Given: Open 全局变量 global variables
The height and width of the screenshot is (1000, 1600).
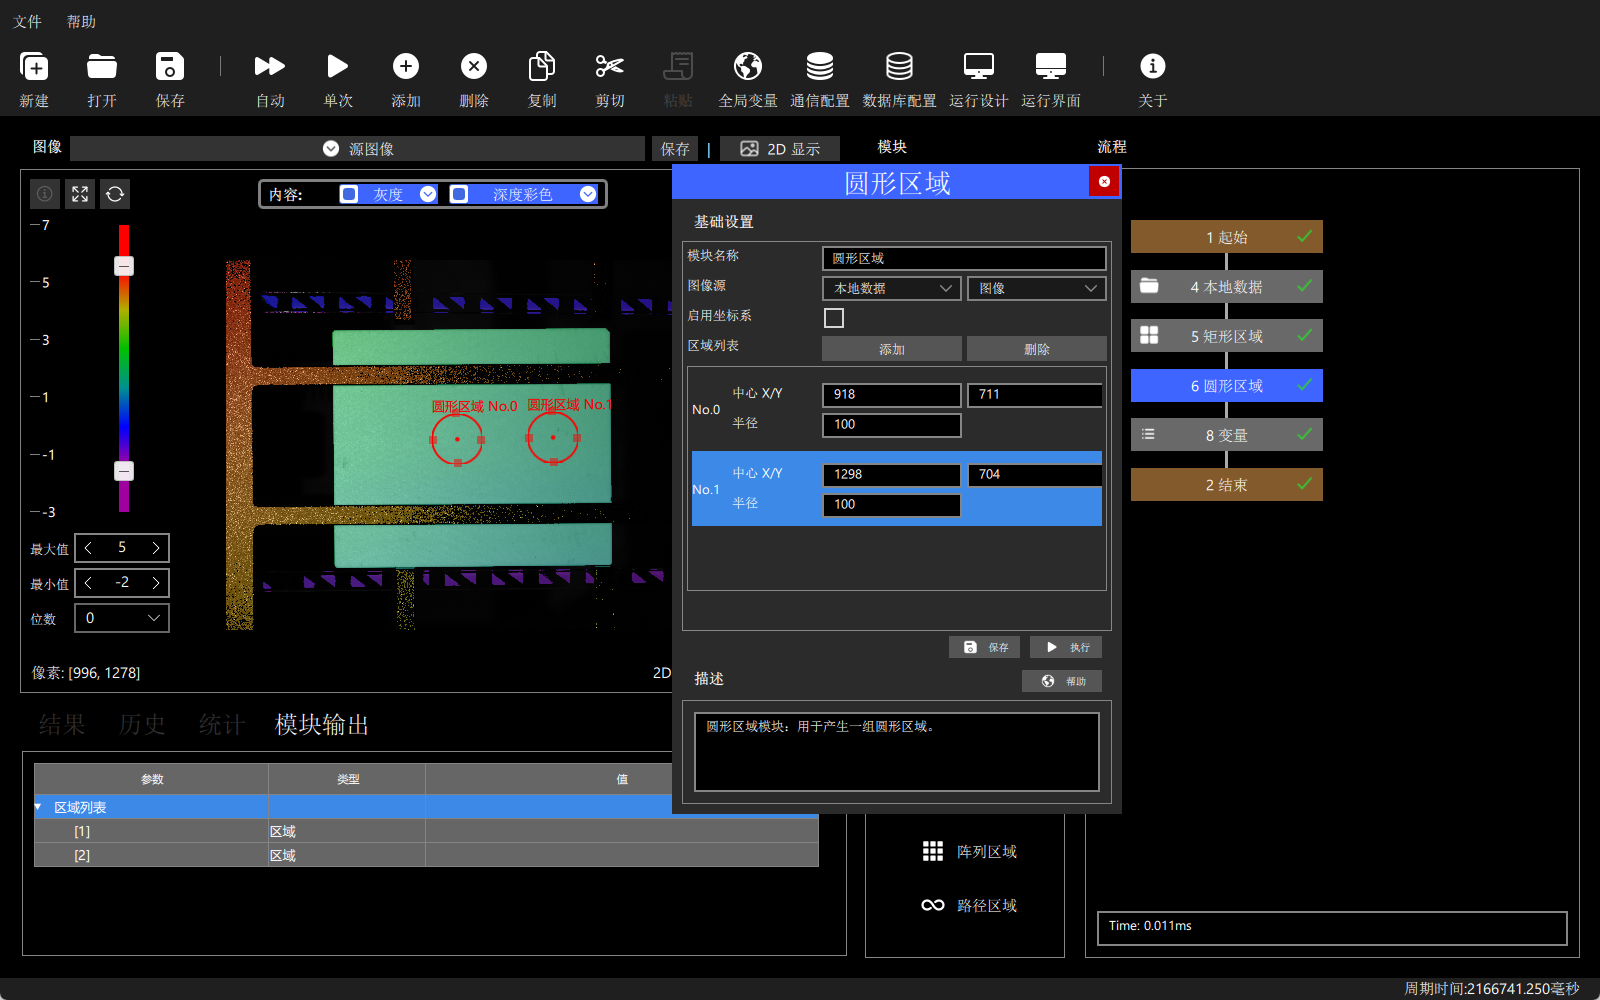Looking at the screenshot, I should tap(747, 67).
